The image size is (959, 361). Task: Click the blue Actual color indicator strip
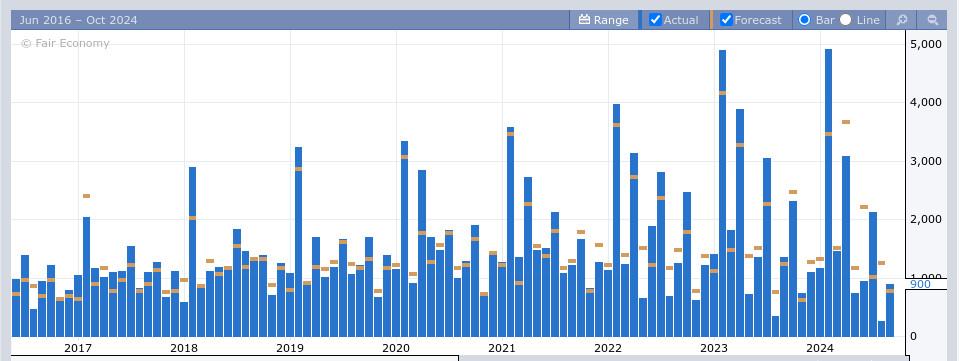pos(640,20)
